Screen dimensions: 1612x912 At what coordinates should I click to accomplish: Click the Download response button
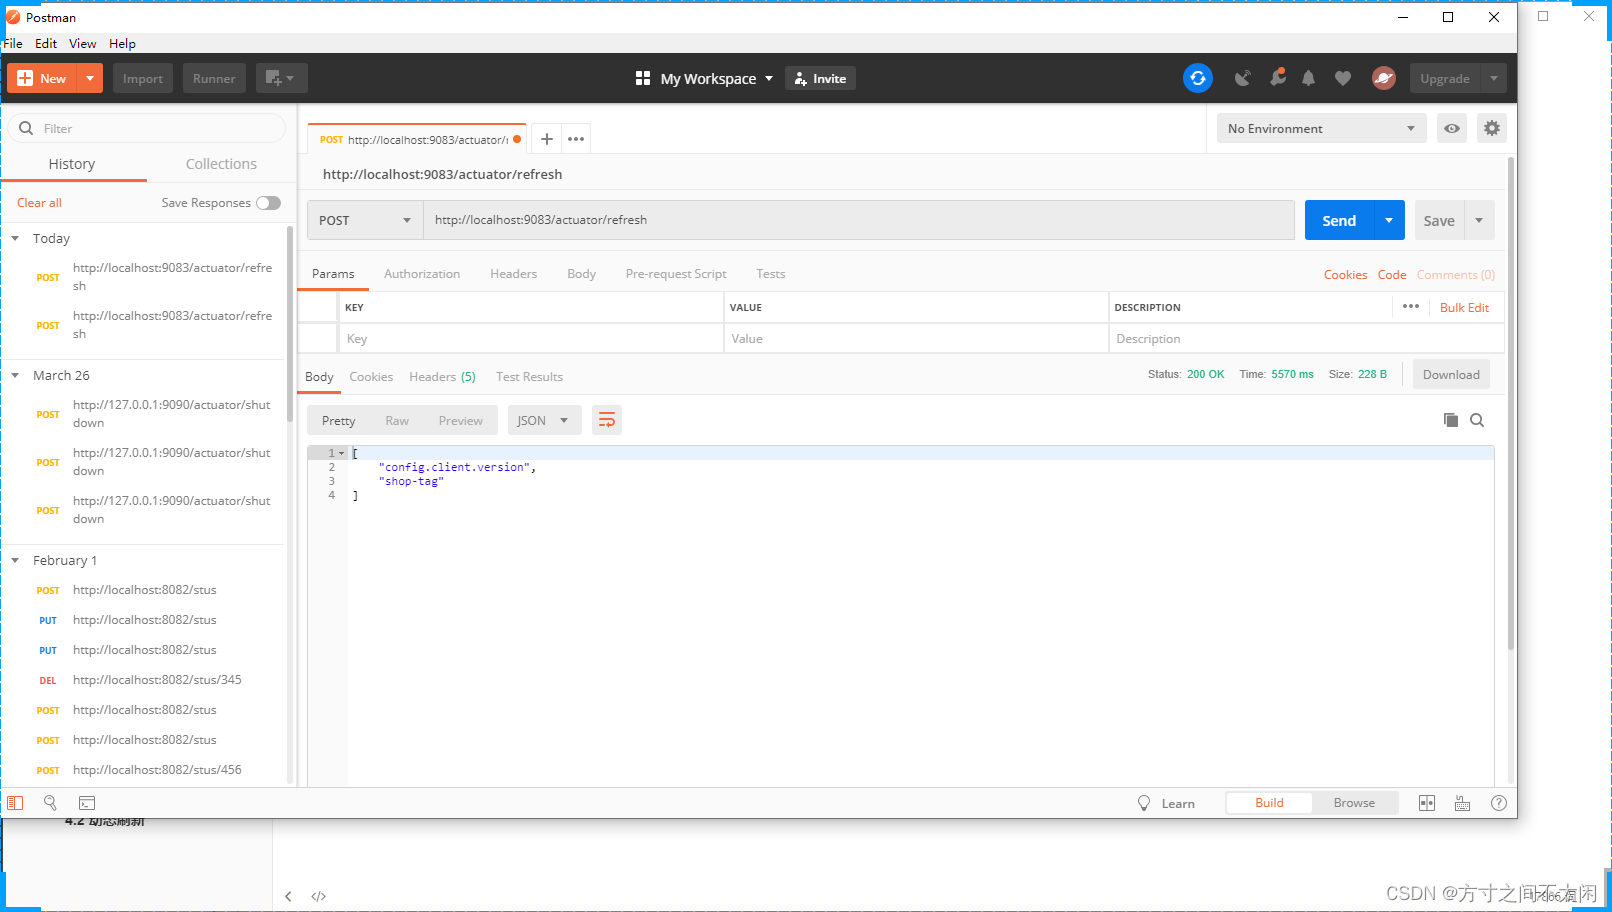[x=1451, y=374]
